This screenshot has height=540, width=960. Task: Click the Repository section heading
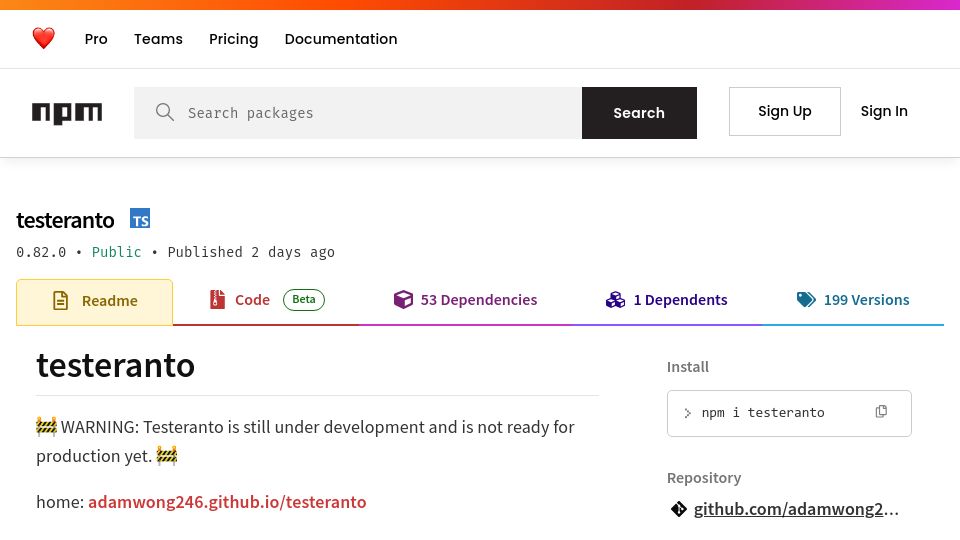[x=704, y=478]
